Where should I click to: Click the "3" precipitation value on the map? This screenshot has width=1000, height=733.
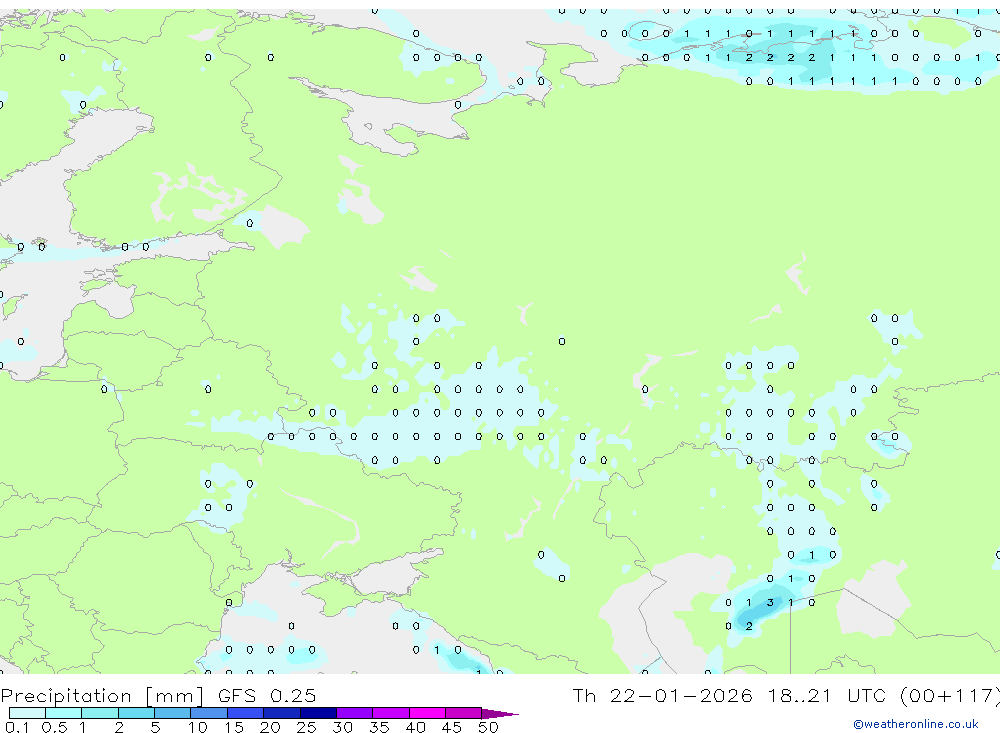point(770,602)
